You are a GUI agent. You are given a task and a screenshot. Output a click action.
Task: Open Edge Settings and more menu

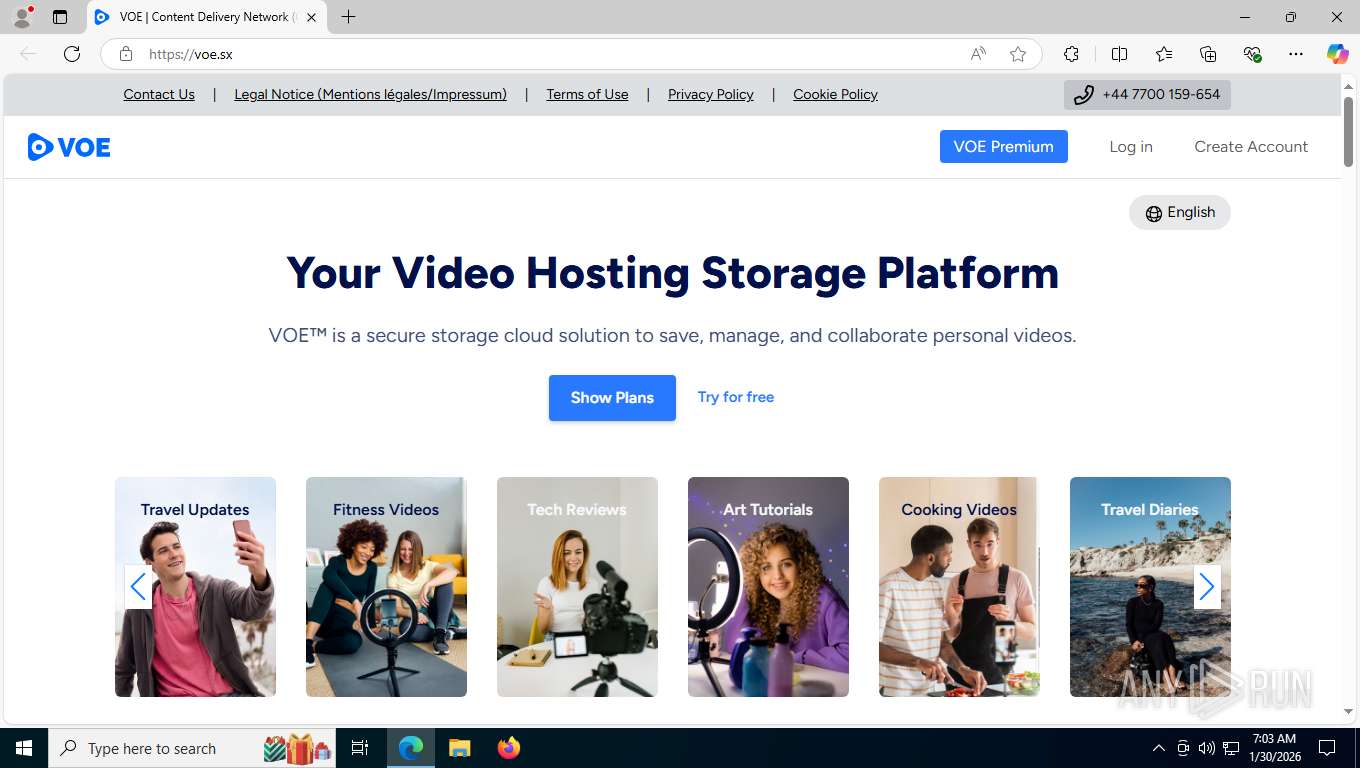1296,54
